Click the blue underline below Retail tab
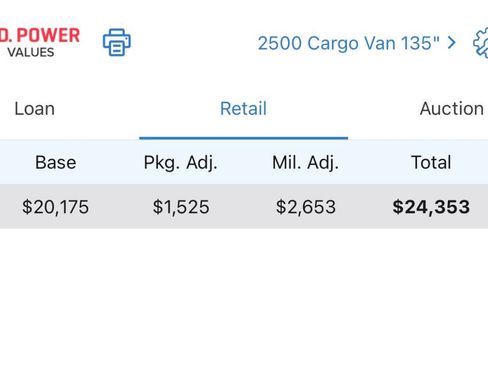Screen dimensions: 488x366 click(244, 138)
